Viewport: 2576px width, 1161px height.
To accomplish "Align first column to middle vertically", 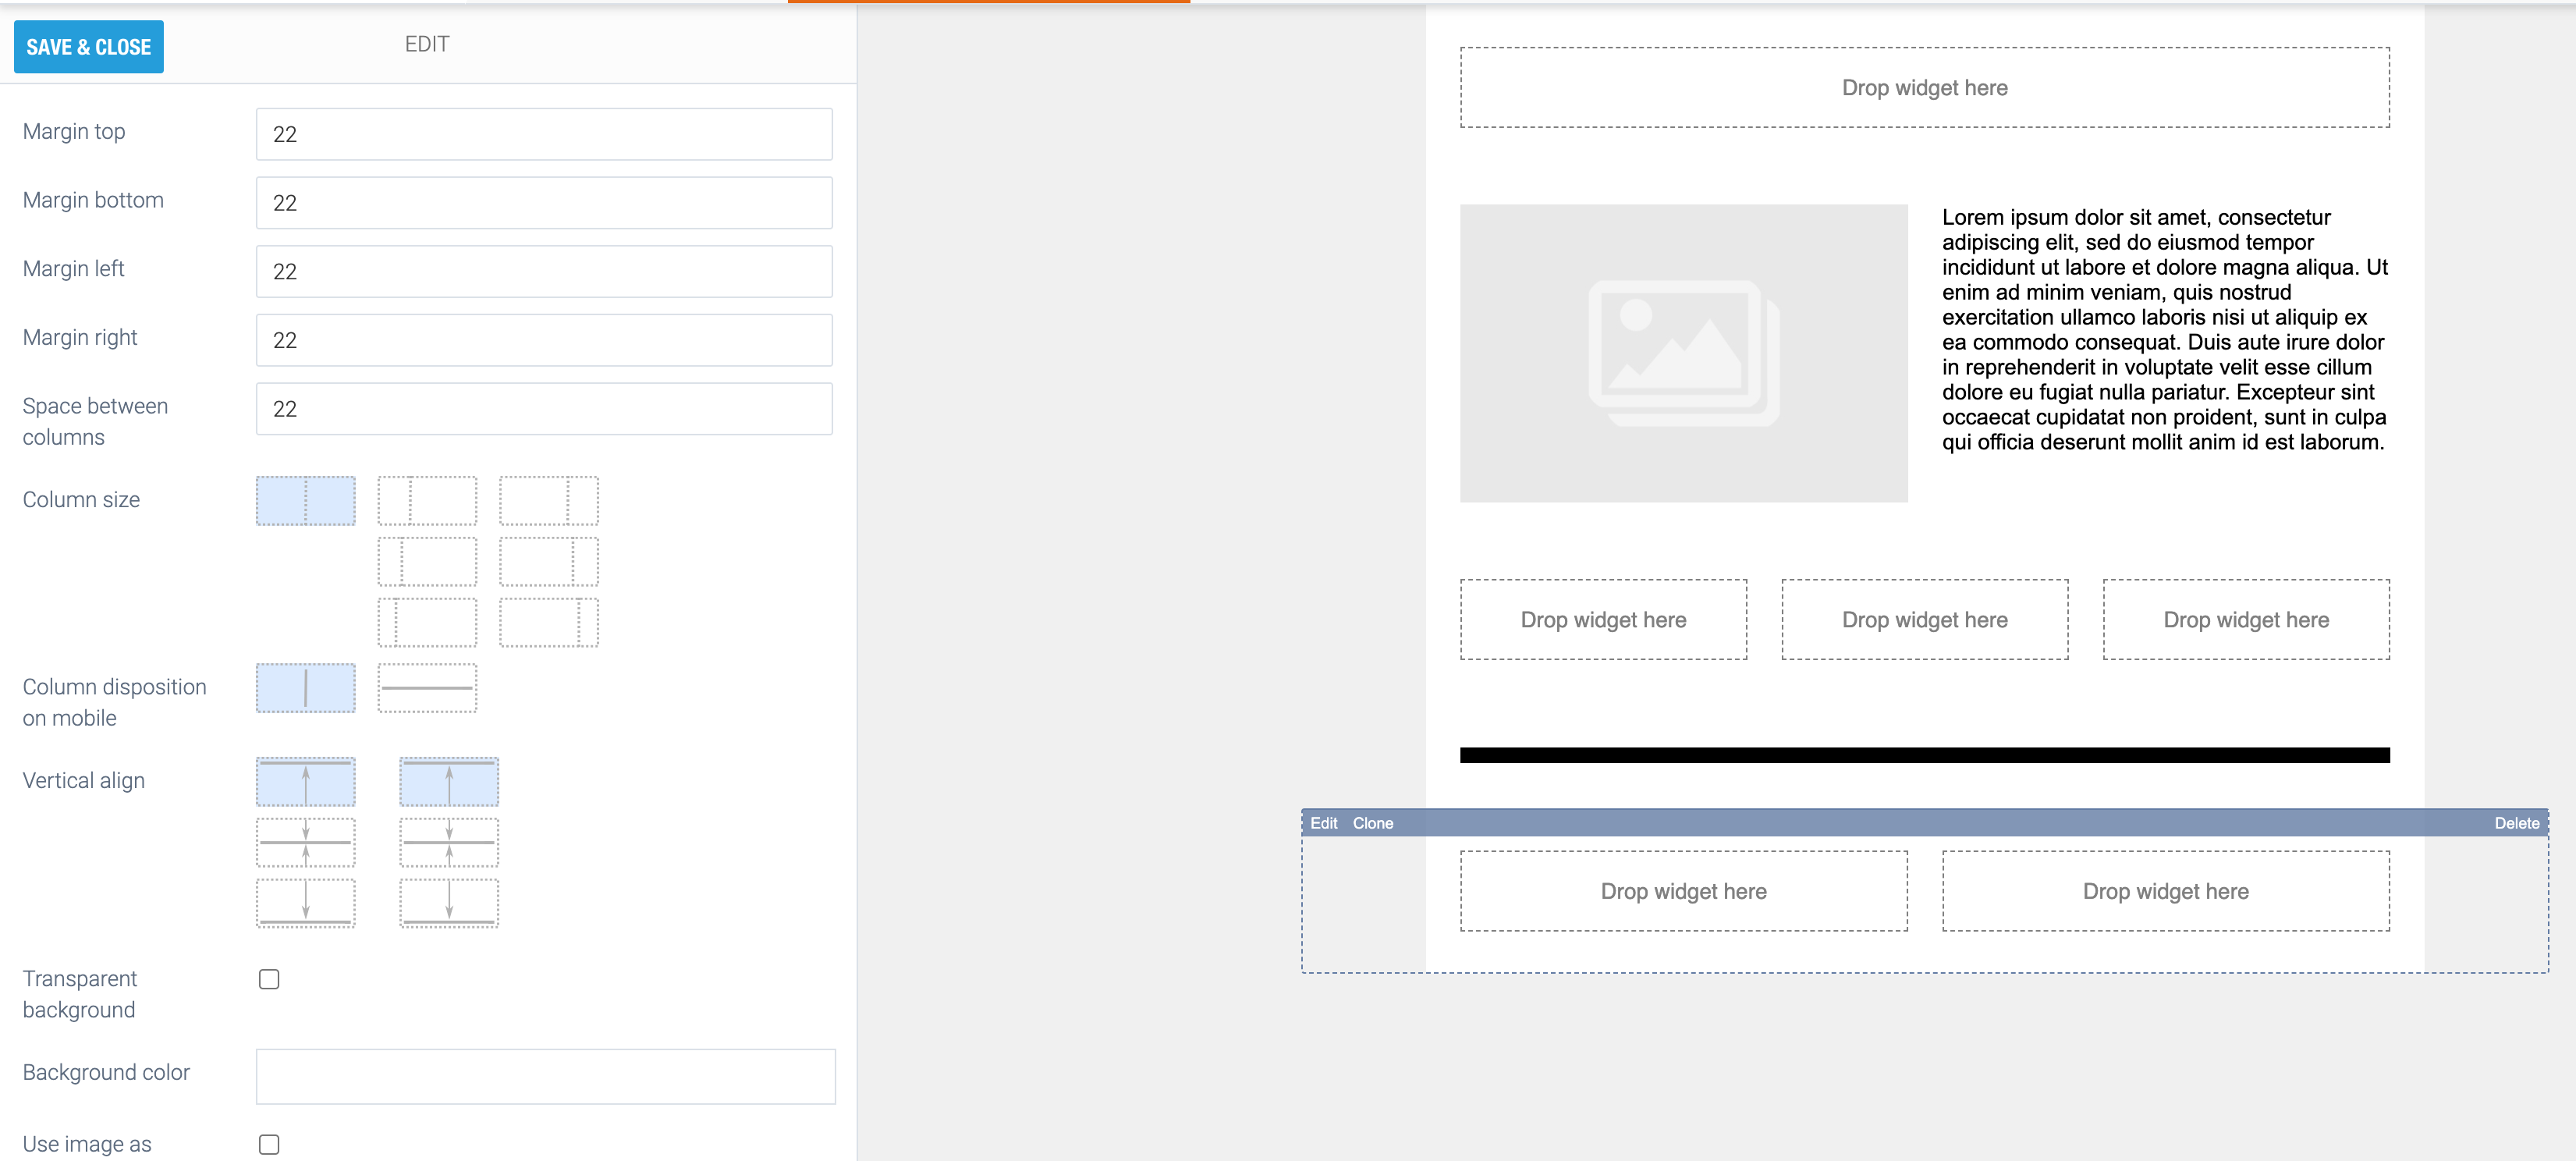I will (305, 843).
